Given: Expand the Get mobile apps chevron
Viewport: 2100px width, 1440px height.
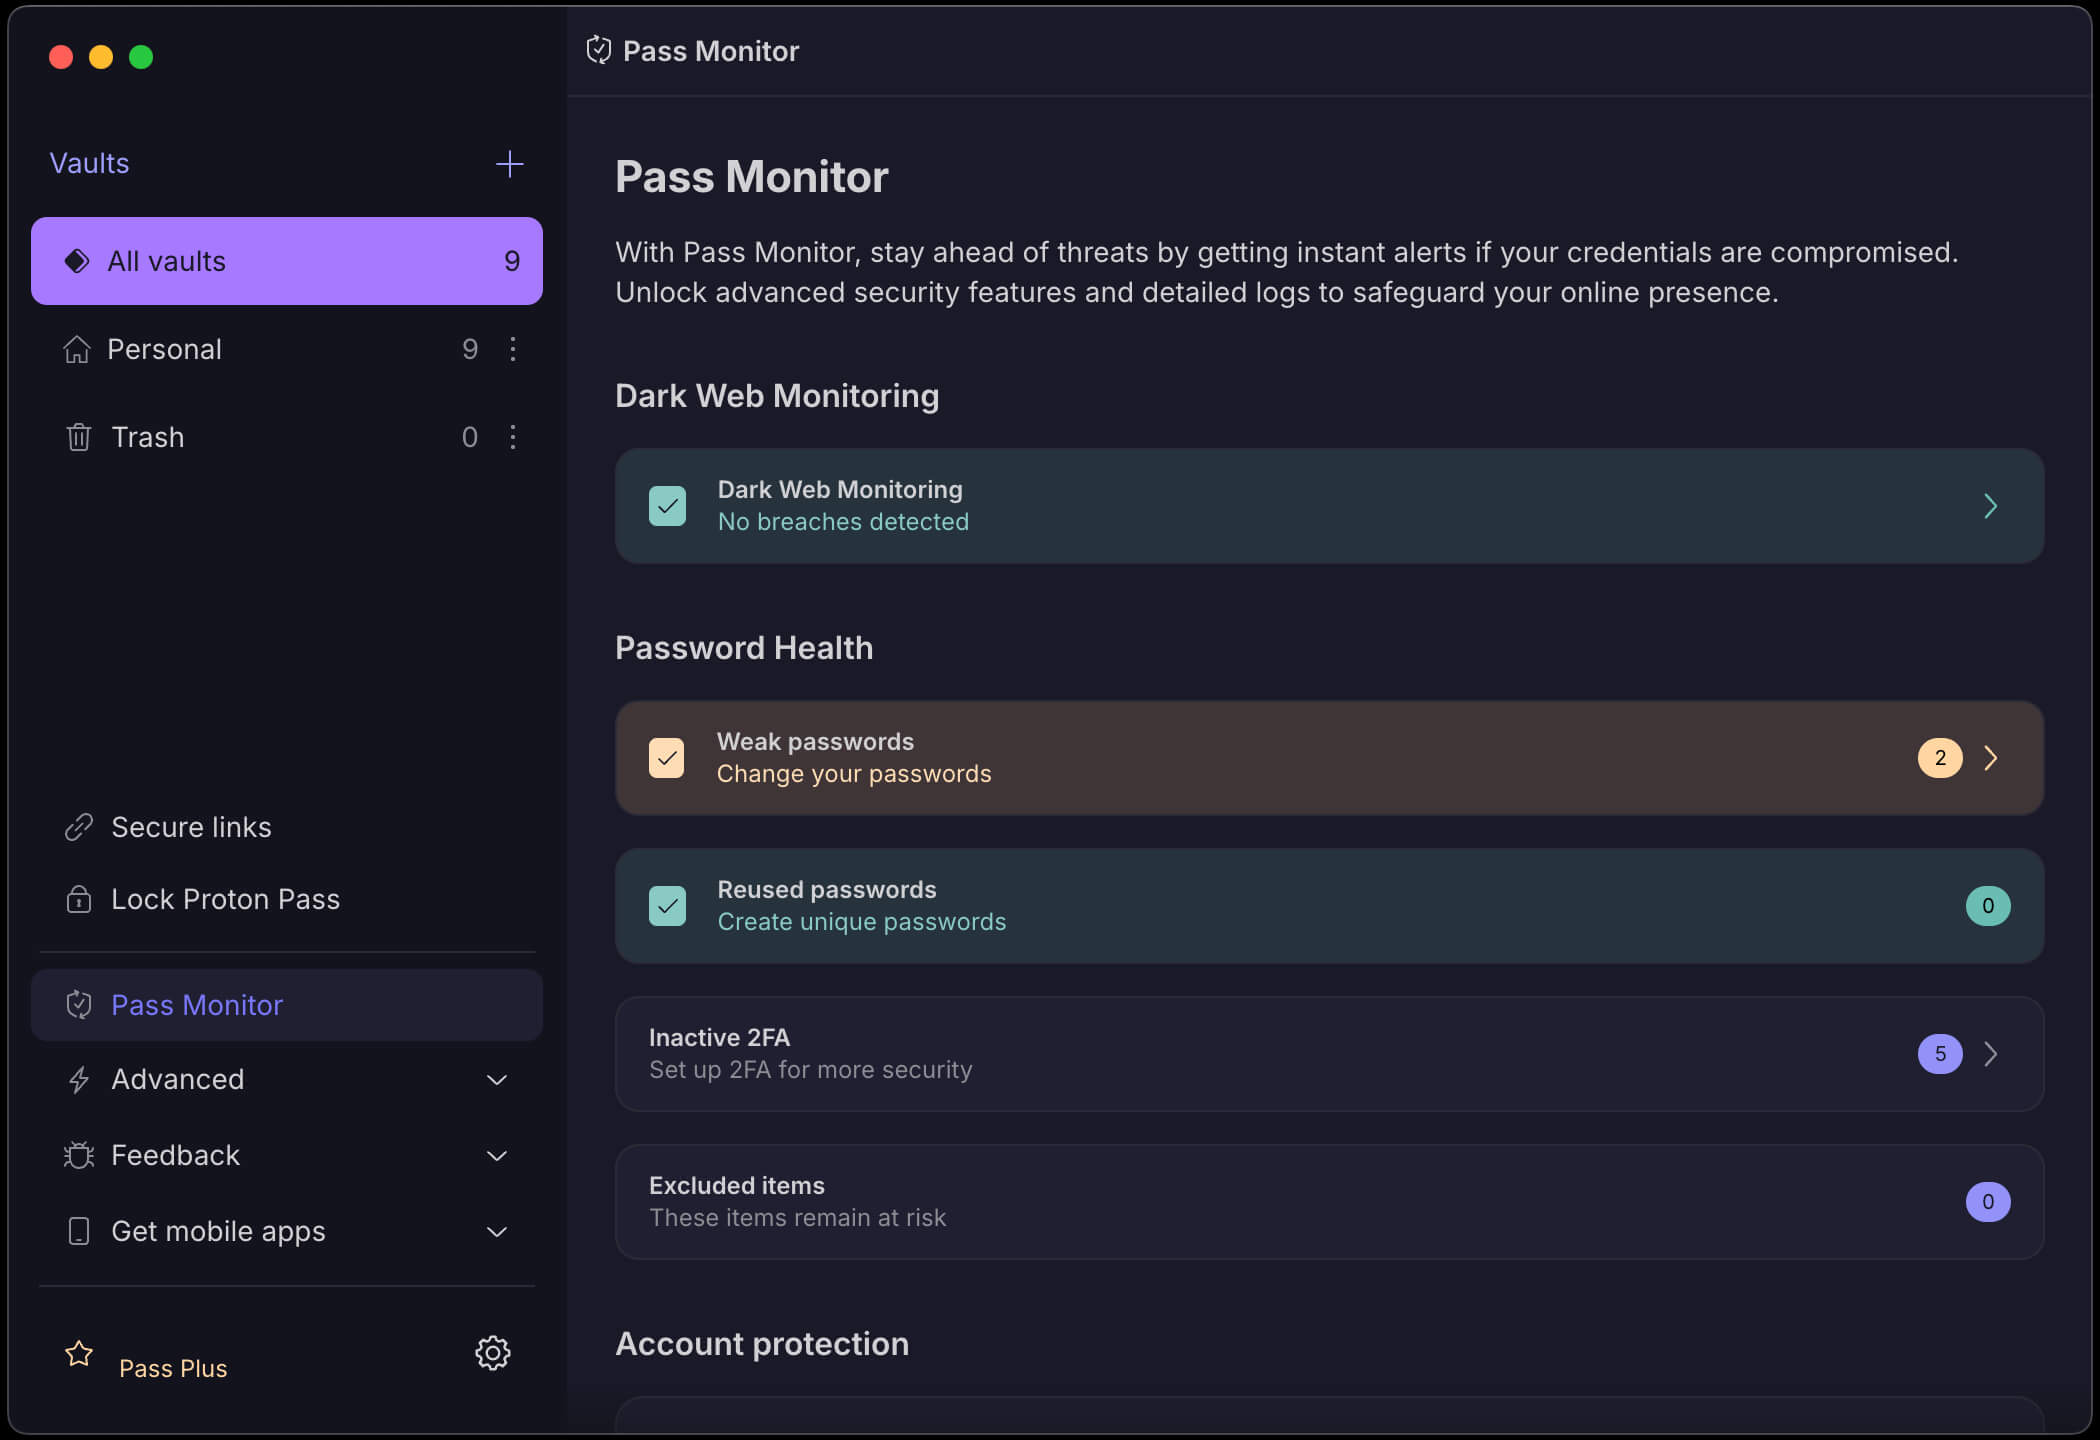Looking at the screenshot, I should click(497, 1232).
